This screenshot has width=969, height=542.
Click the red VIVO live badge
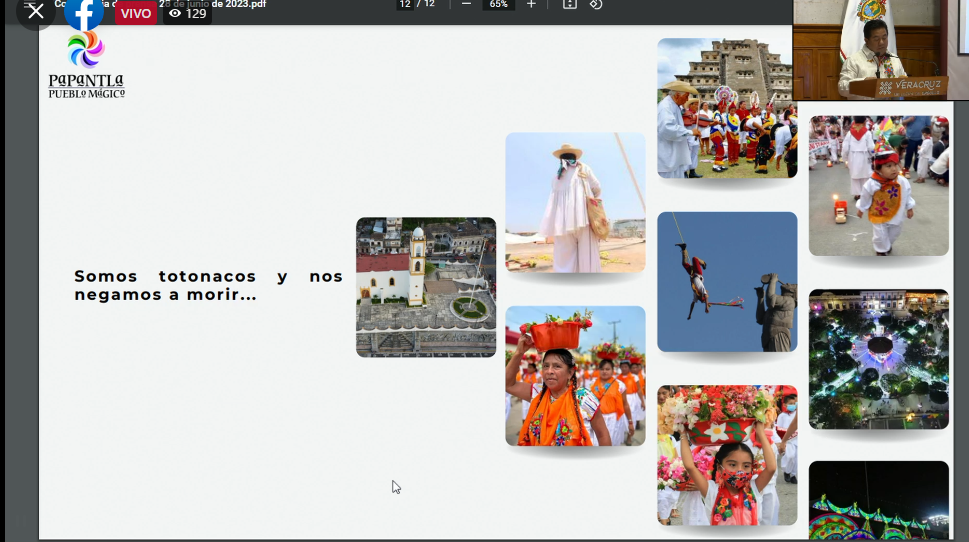135,14
